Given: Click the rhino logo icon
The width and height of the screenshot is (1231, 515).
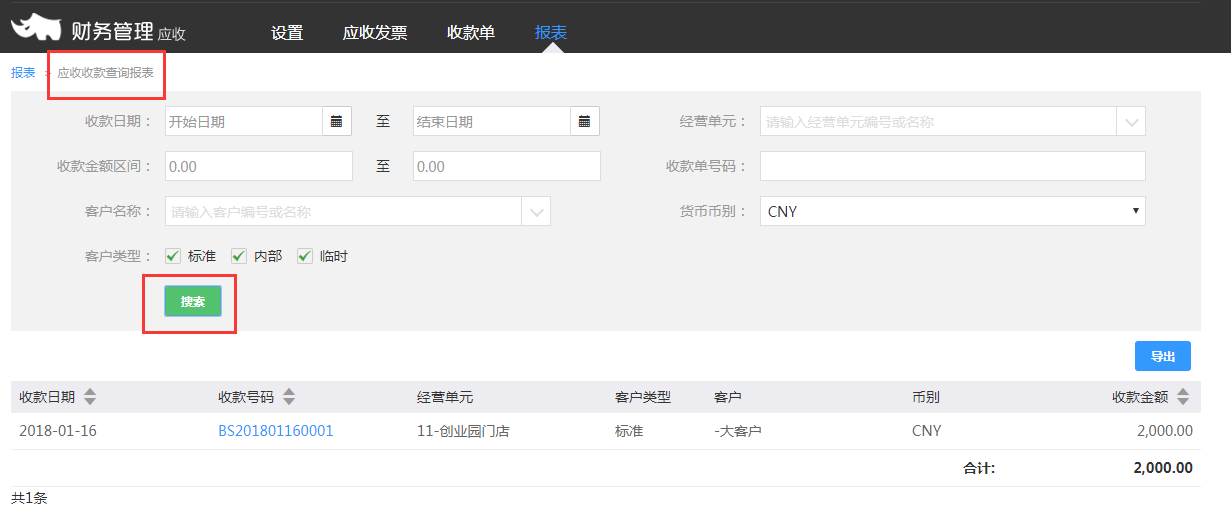Looking at the screenshot, I should pyautogui.click(x=37, y=27).
